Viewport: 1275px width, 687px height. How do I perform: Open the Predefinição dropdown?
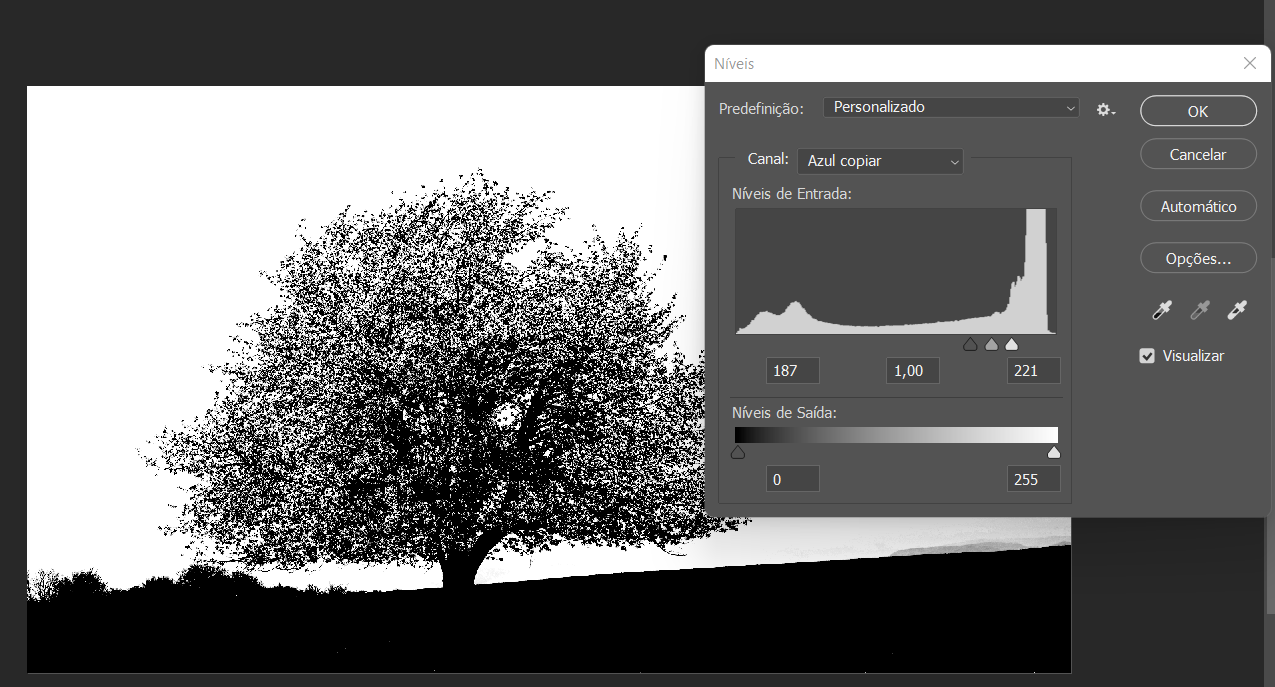click(950, 107)
